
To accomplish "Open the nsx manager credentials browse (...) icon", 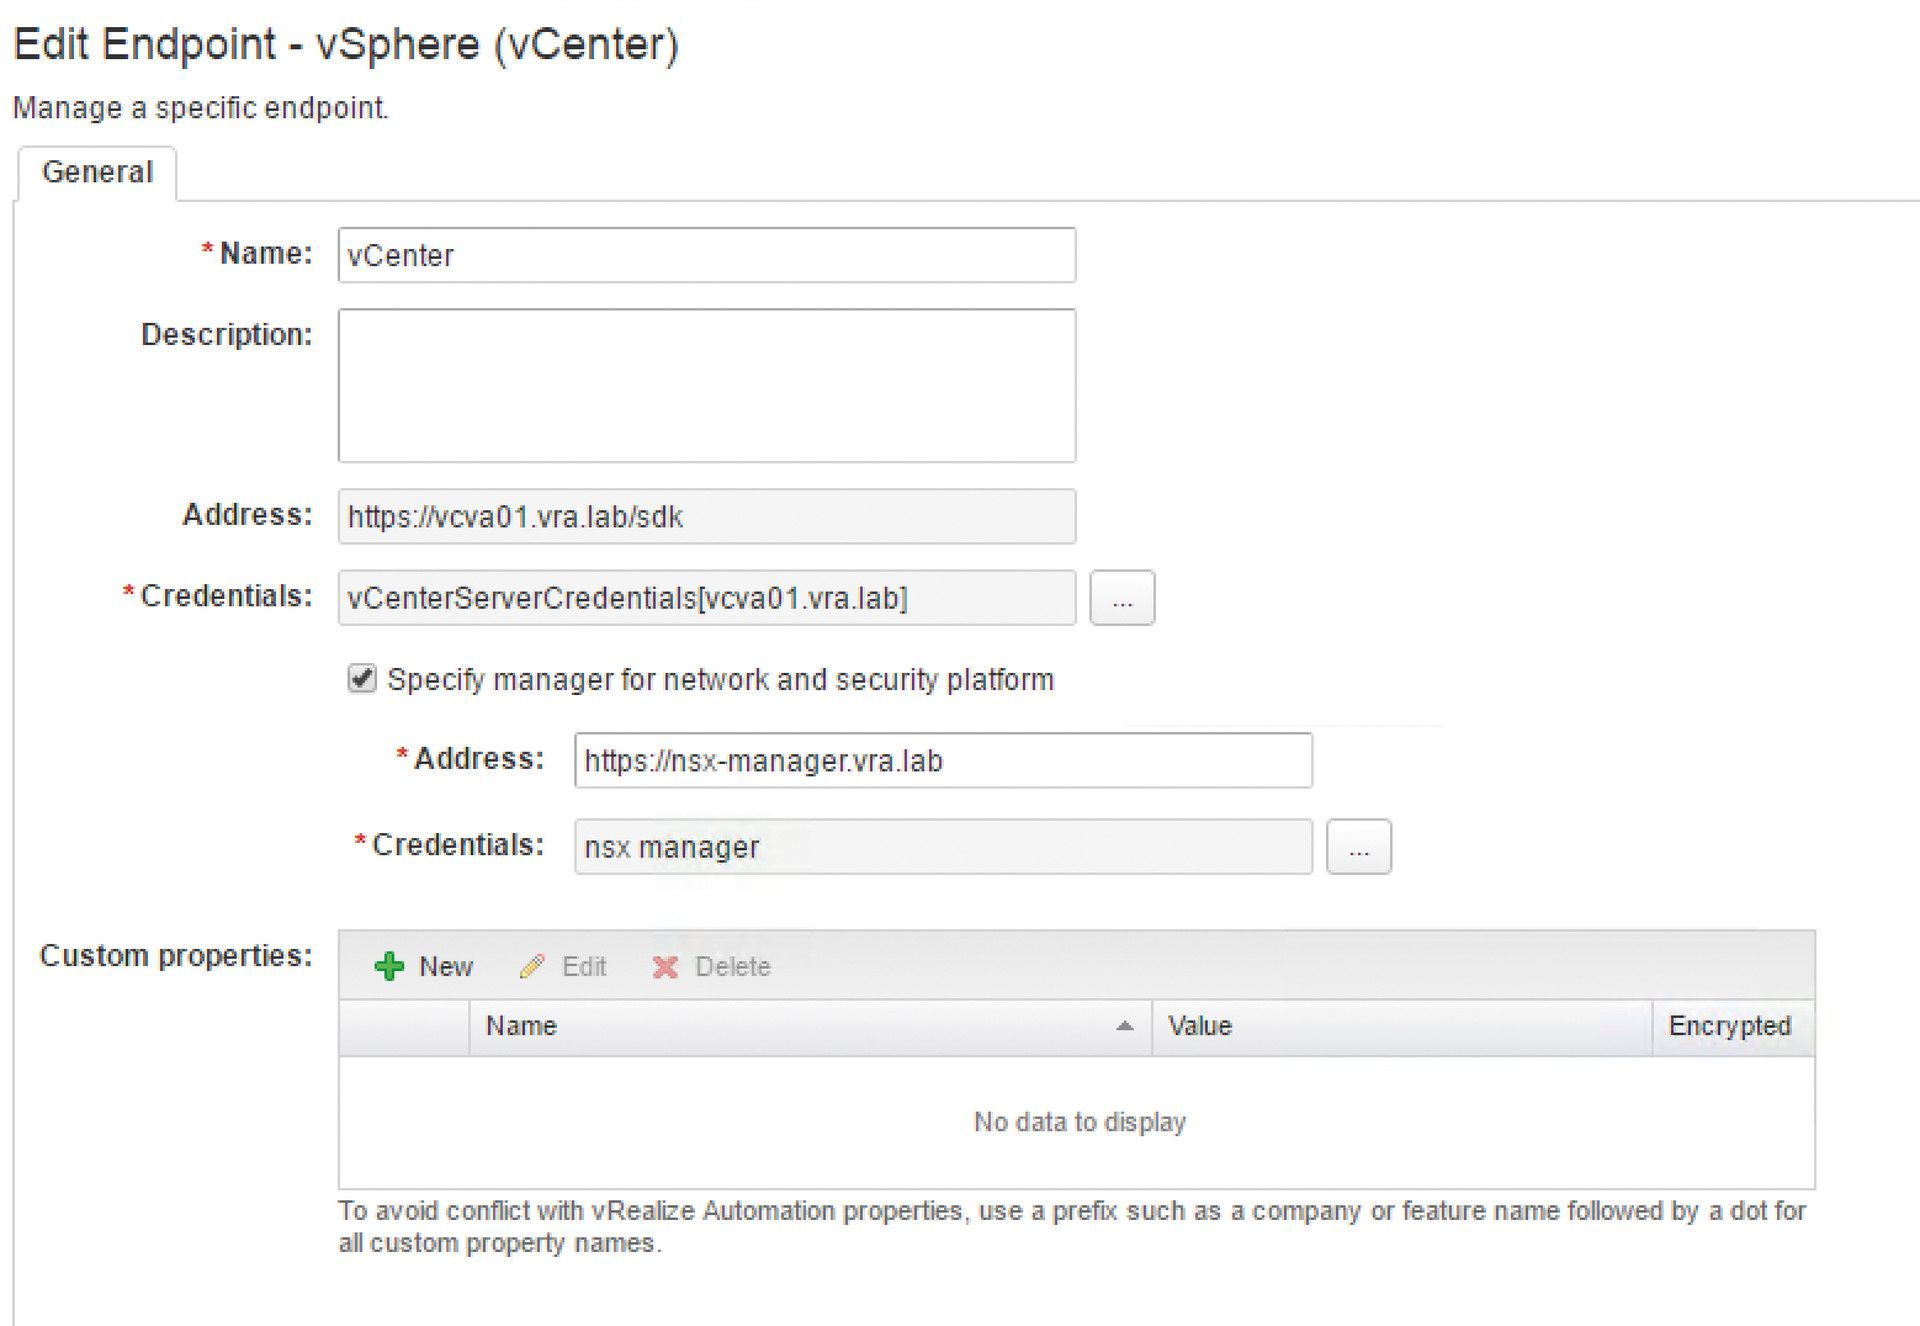I will (x=1358, y=846).
